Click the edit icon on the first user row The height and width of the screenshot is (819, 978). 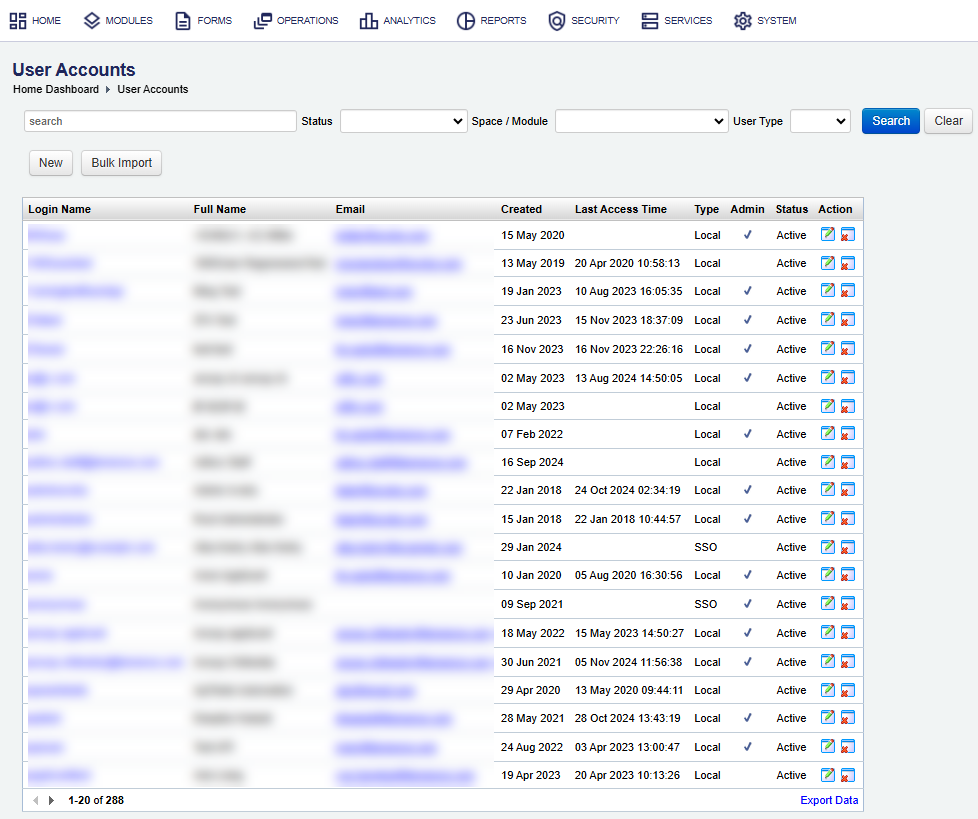tap(828, 234)
